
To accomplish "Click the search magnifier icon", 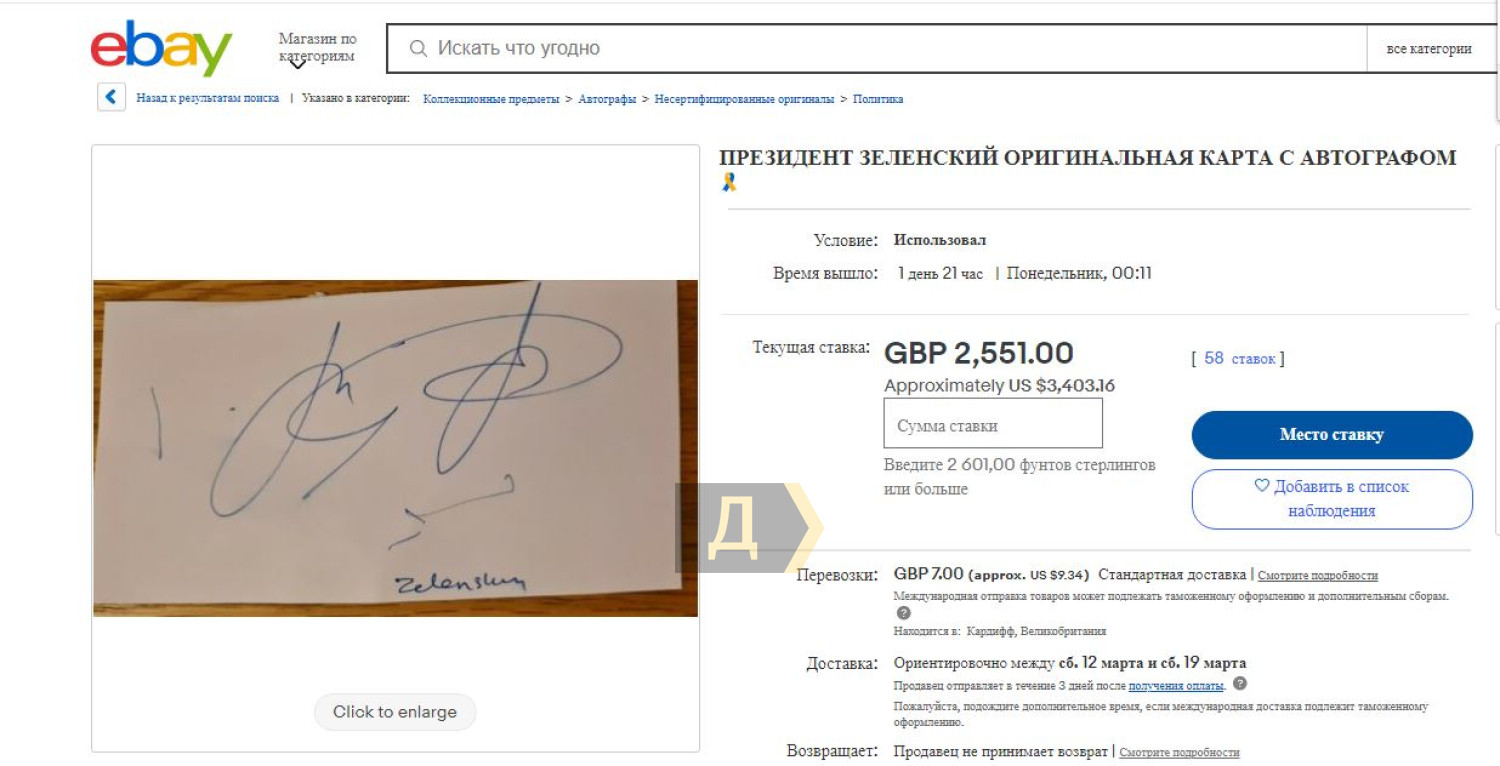I will click(419, 48).
